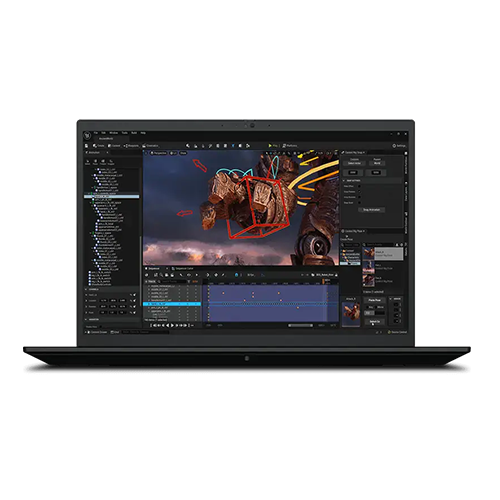Toggle the Snap Rotation checkbox

point(359,197)
